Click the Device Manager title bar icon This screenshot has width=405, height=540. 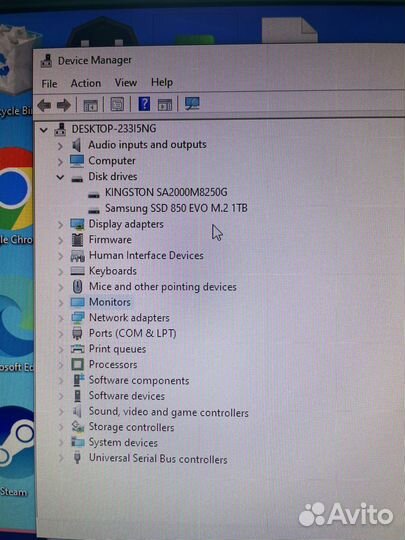tap(46, 61)
